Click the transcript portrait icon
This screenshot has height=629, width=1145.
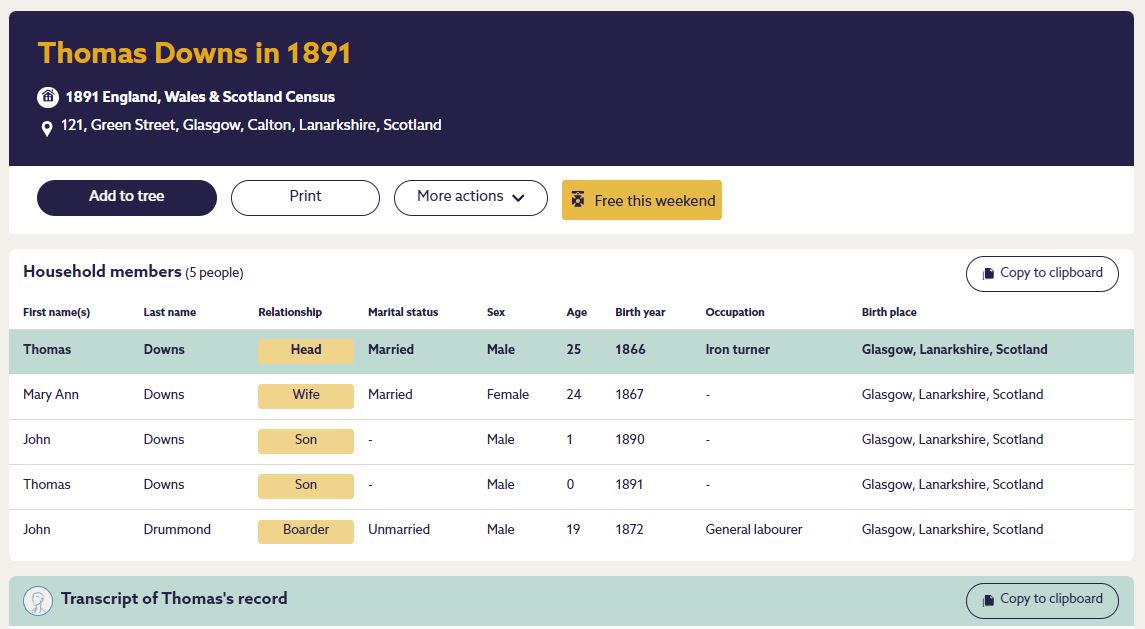click(38, 600)
